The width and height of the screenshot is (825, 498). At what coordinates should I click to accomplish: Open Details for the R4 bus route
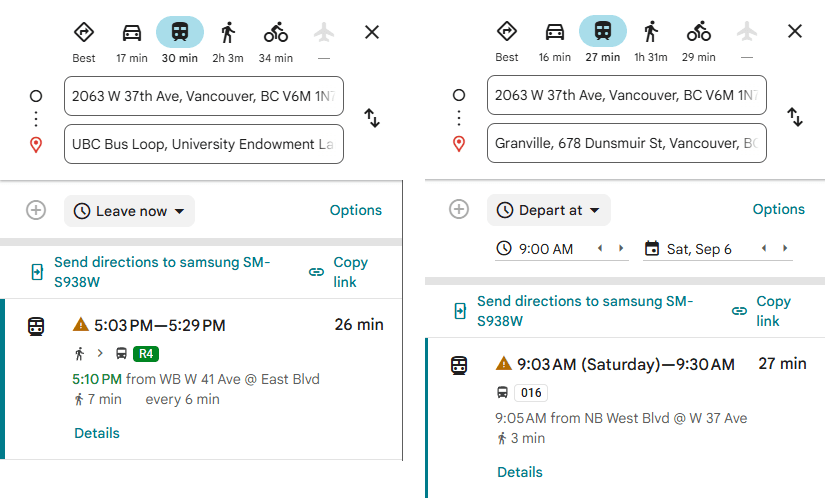coord(97,433)
